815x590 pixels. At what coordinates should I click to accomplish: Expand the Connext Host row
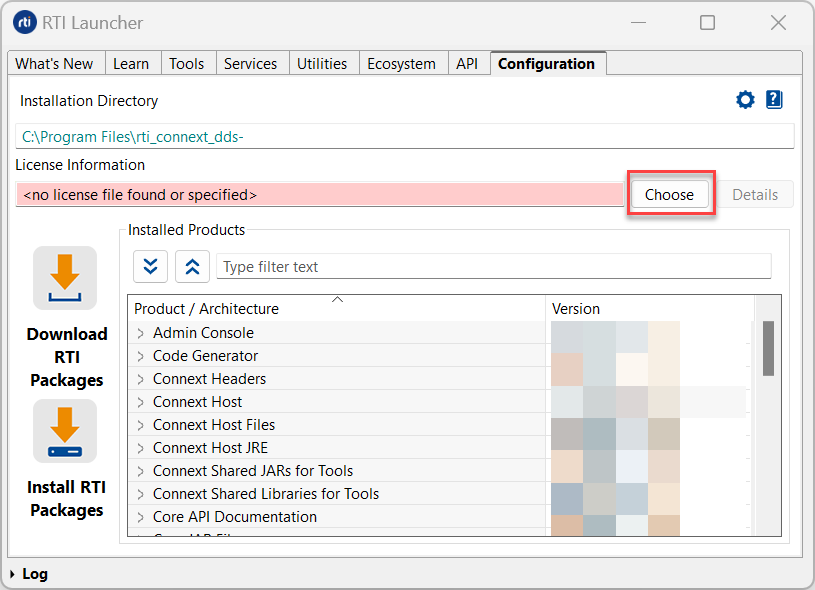(140, 402)
